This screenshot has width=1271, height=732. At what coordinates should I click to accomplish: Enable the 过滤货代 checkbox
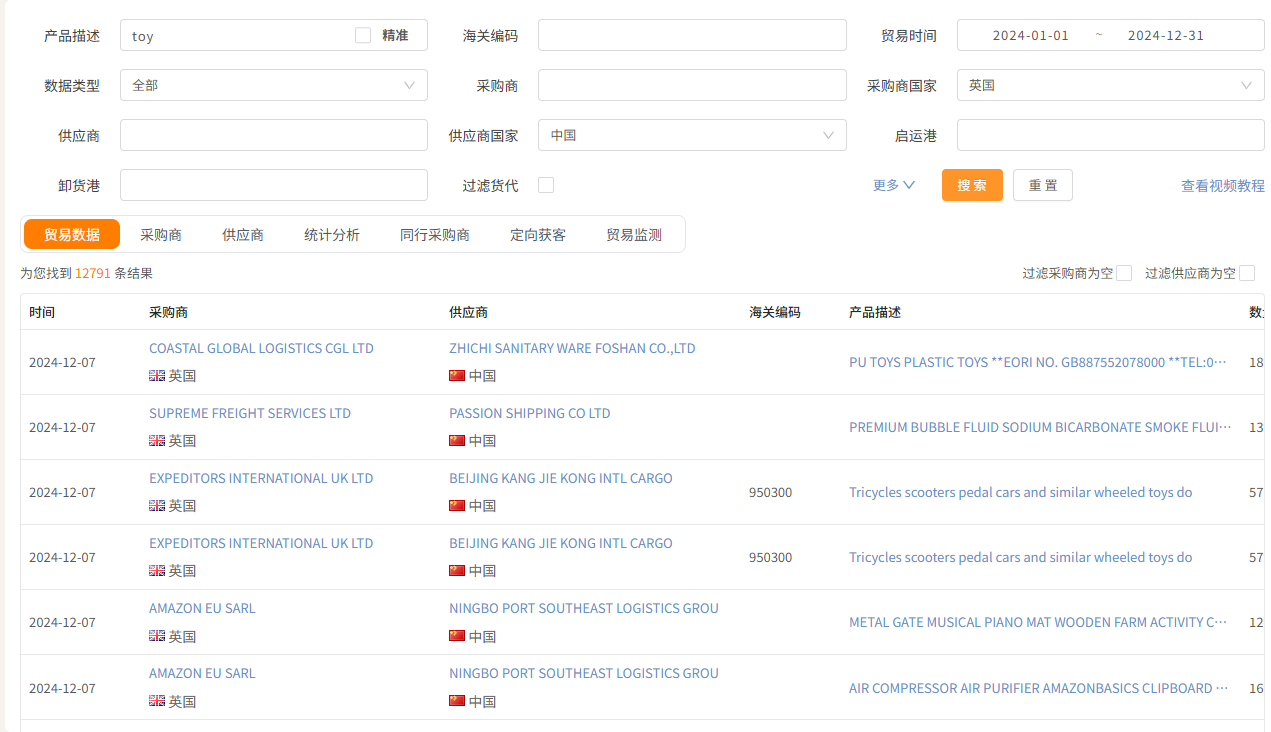coord(546,185)
